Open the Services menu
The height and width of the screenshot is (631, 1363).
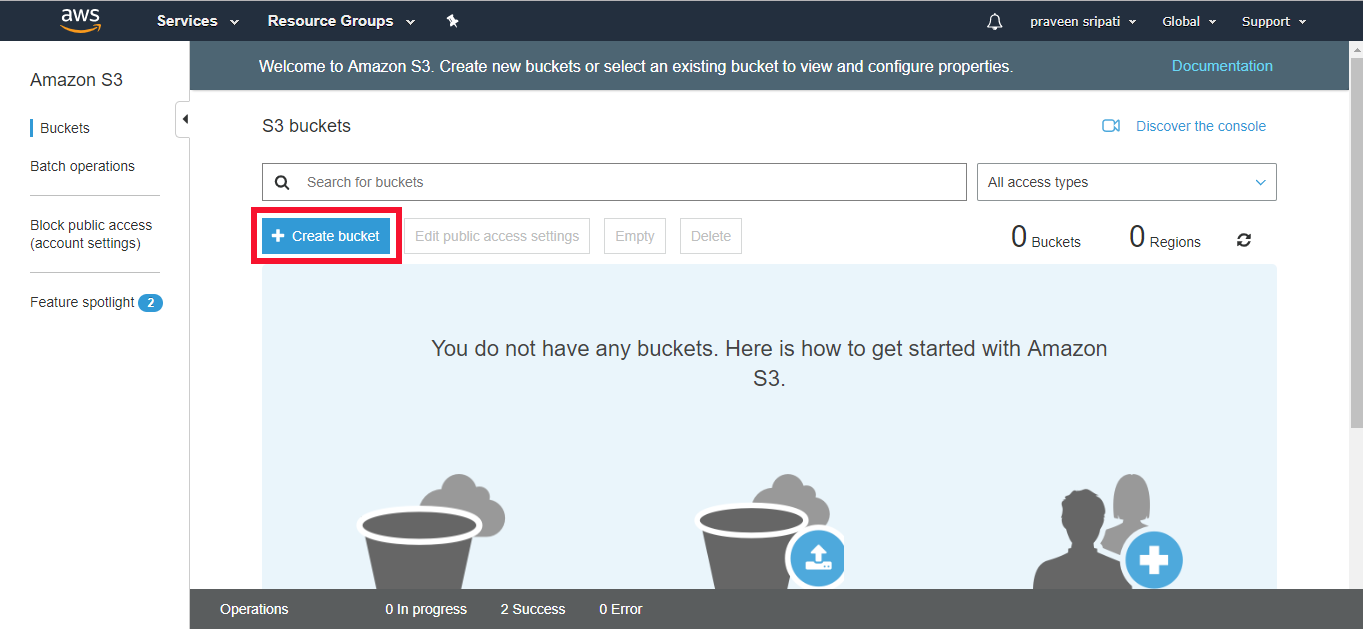coord(198,21)
